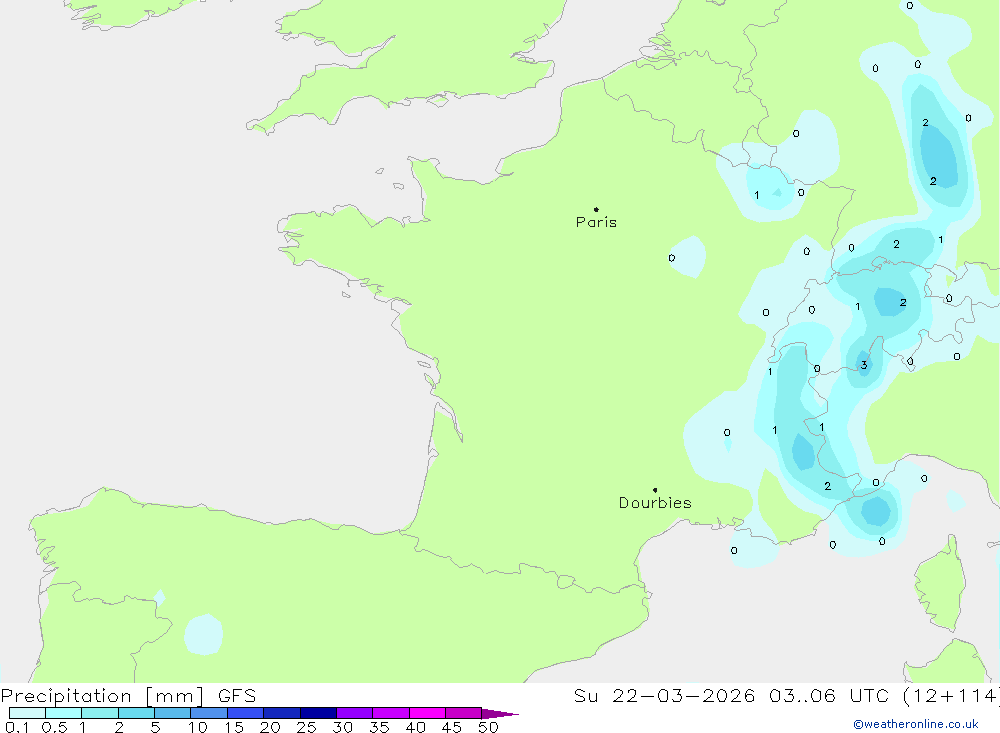Select the 5–10 mm legend color swatch

tap(173, 713)
